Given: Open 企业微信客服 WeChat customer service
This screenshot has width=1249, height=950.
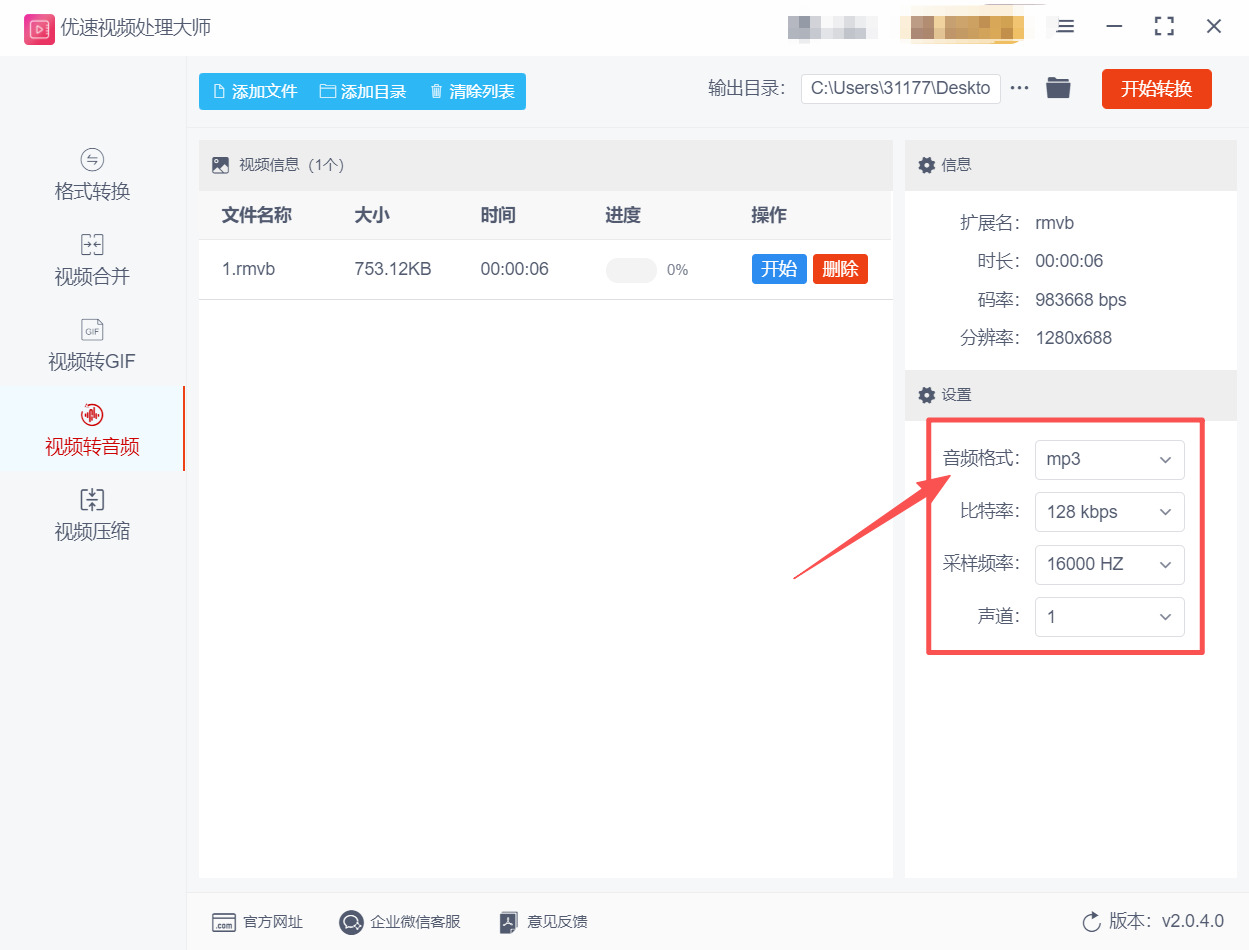Looking at the screenshot, I should [399, 922].
